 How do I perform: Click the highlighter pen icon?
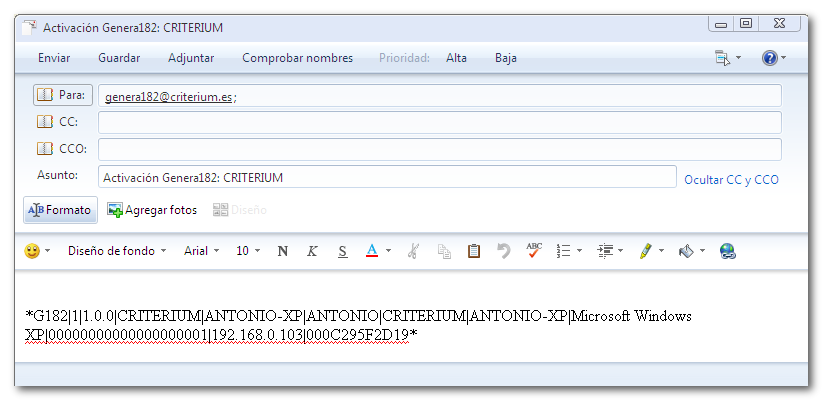pyautogui.click(x=645, y=251)
